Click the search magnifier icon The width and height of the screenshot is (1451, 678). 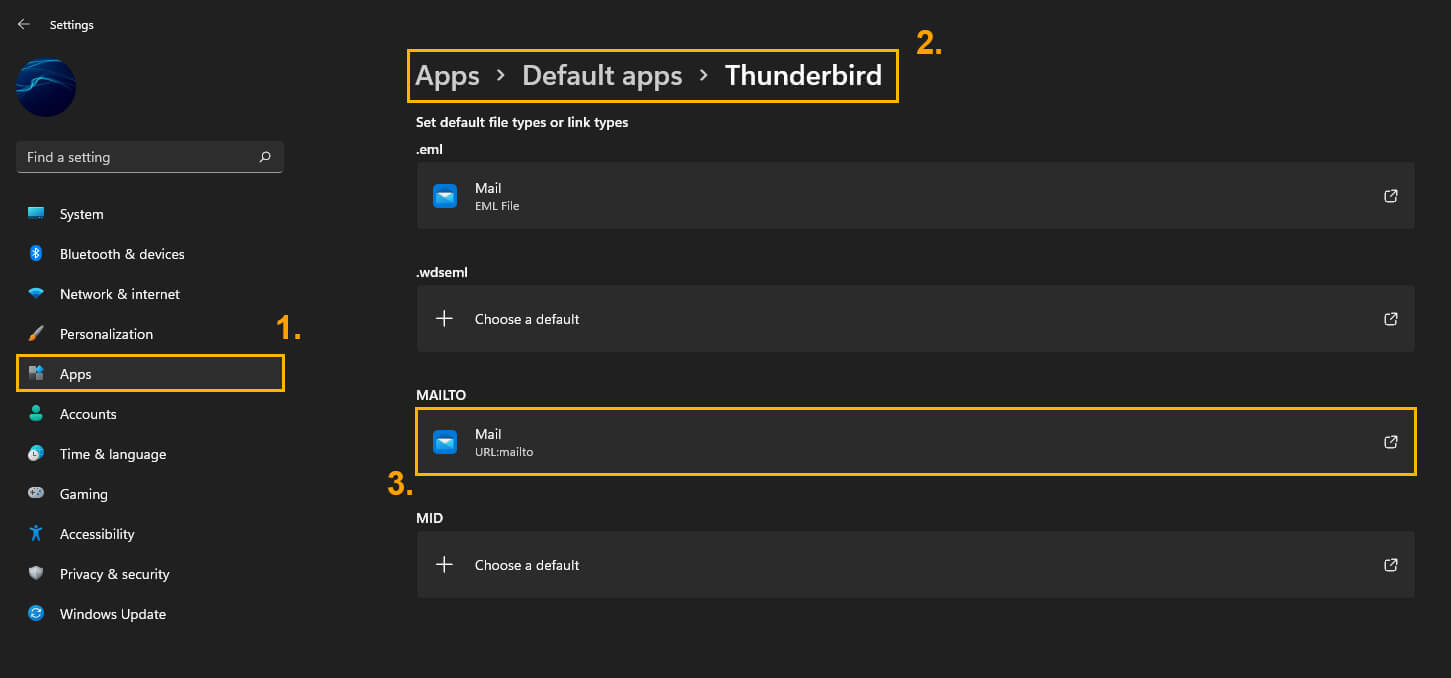[265, 157]
